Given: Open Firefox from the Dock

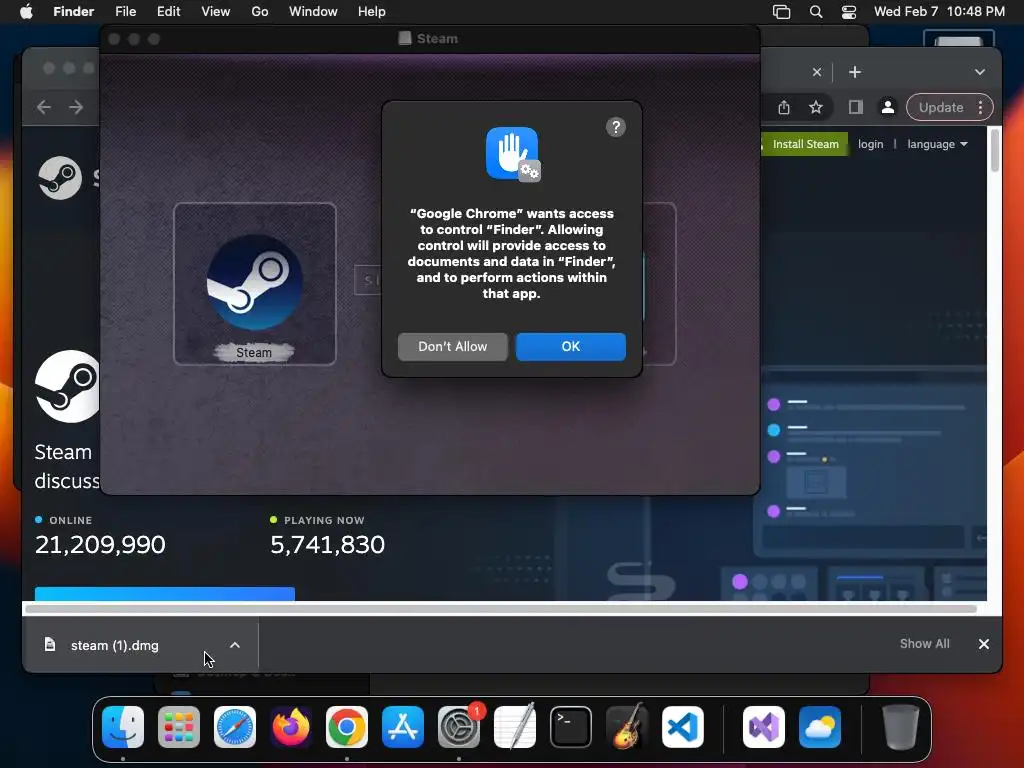Looking at the screenshot, I should click(291, 727).
